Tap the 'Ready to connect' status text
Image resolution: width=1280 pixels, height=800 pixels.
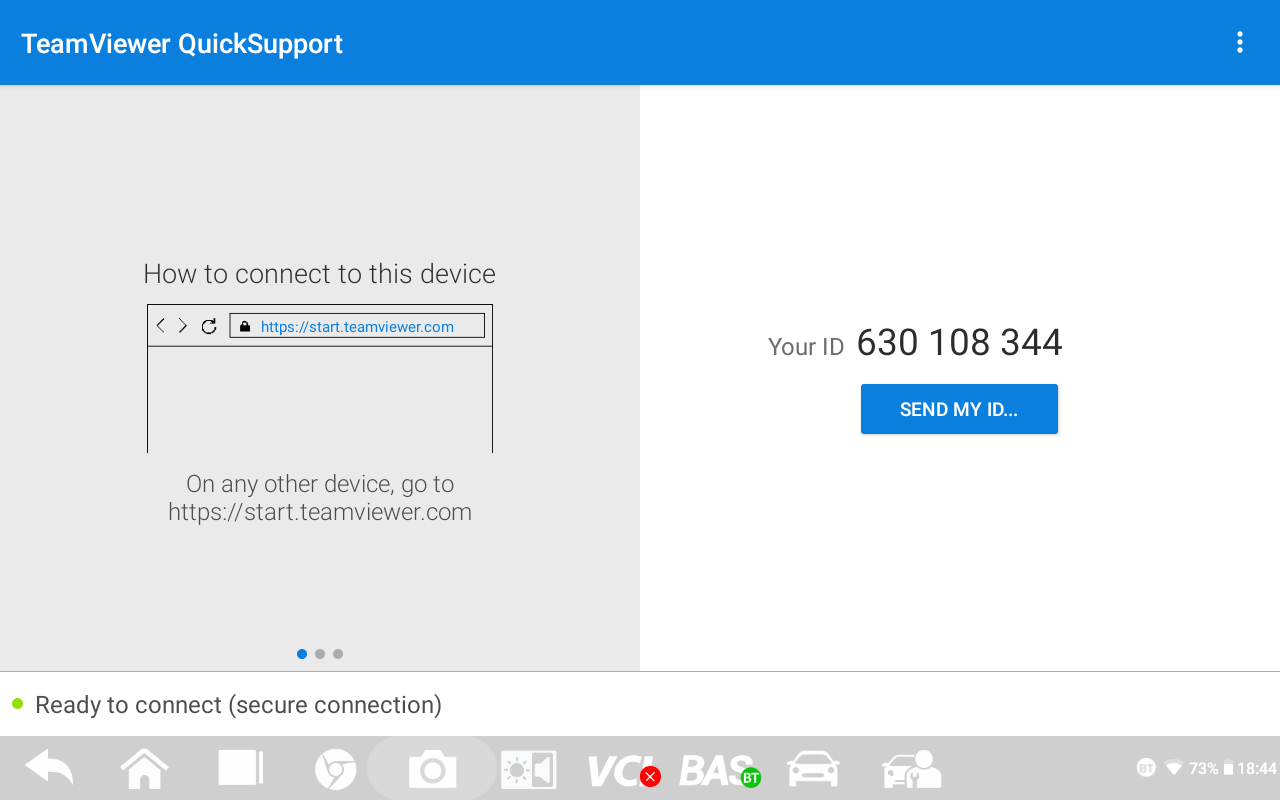click(238, 705)
